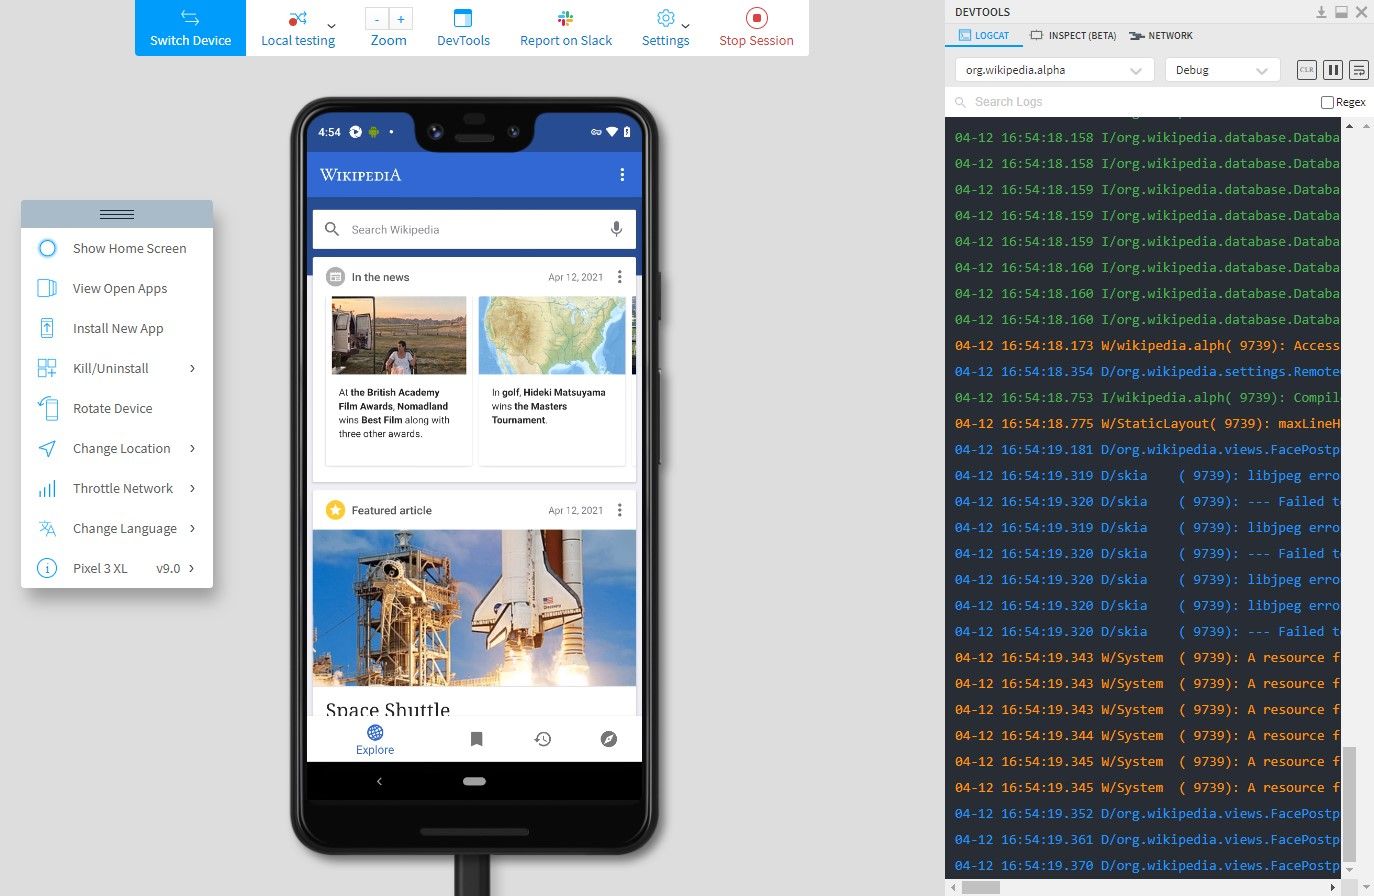Screen dimensions: 1374x896
Task: Zoom out with the minus button
Action: click(x=377, y=19)
